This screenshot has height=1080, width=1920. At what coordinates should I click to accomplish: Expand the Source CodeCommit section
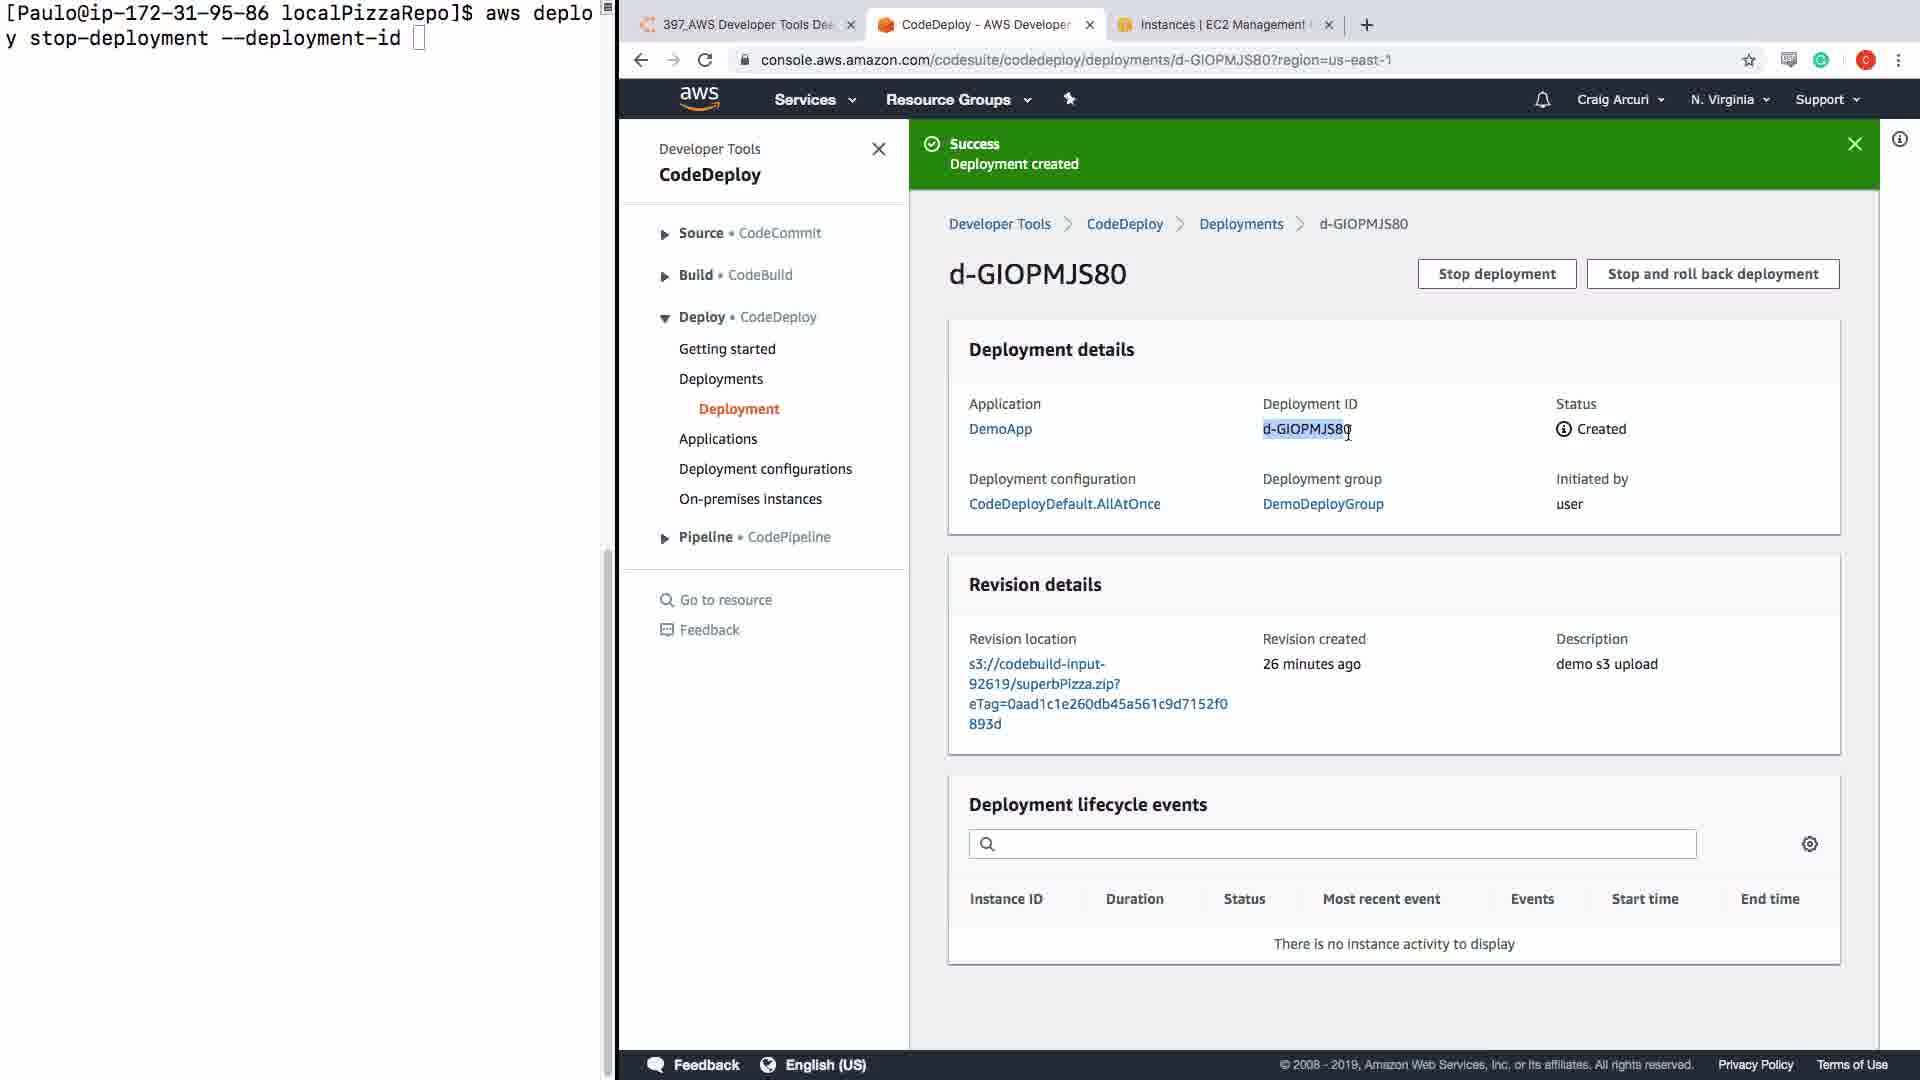(665, 234)
